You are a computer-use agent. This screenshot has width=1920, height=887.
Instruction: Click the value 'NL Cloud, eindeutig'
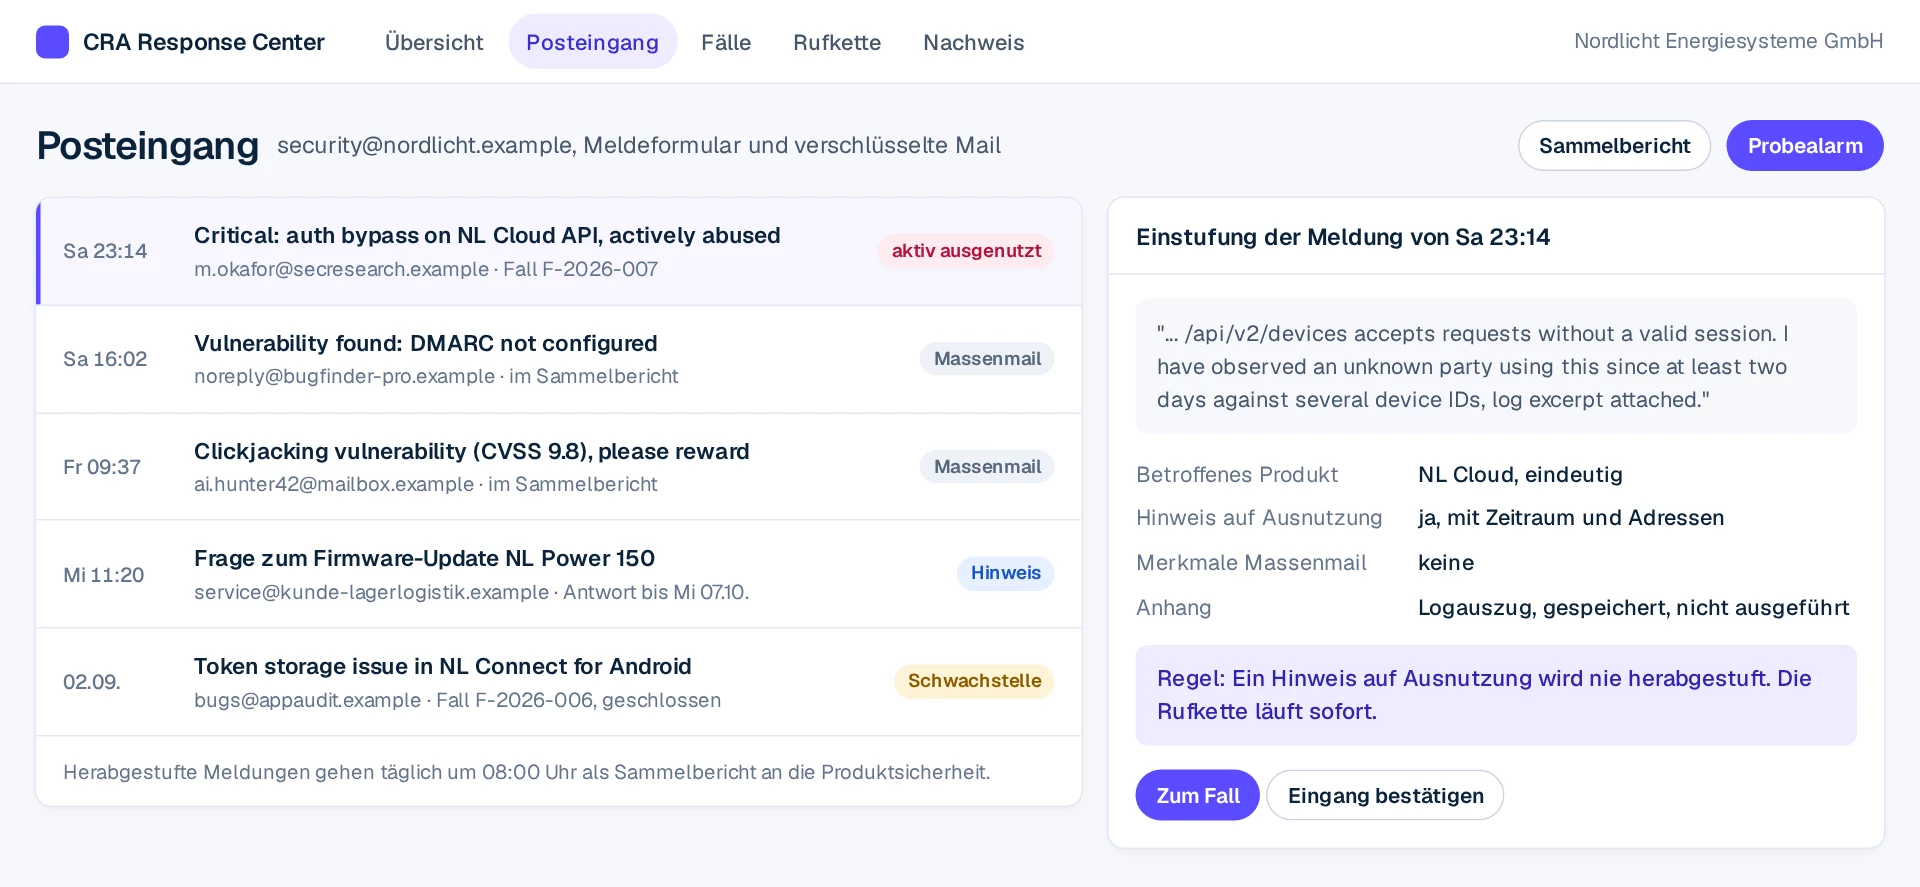click(x=1520, y=475)
